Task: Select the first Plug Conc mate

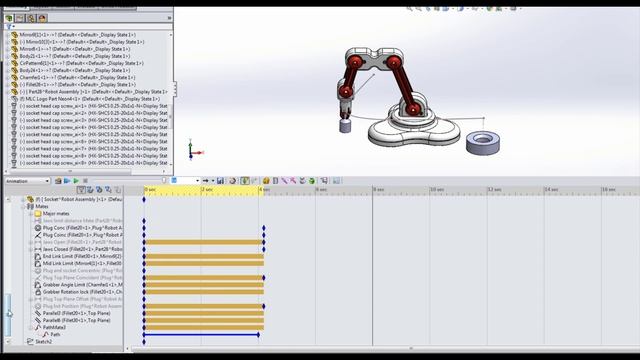Action: tap(82, 228)
